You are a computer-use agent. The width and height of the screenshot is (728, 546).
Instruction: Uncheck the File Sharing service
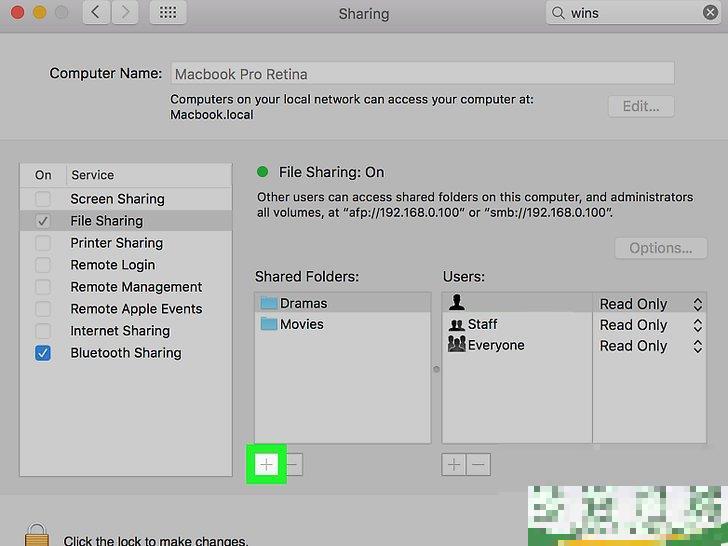(43, 221)
